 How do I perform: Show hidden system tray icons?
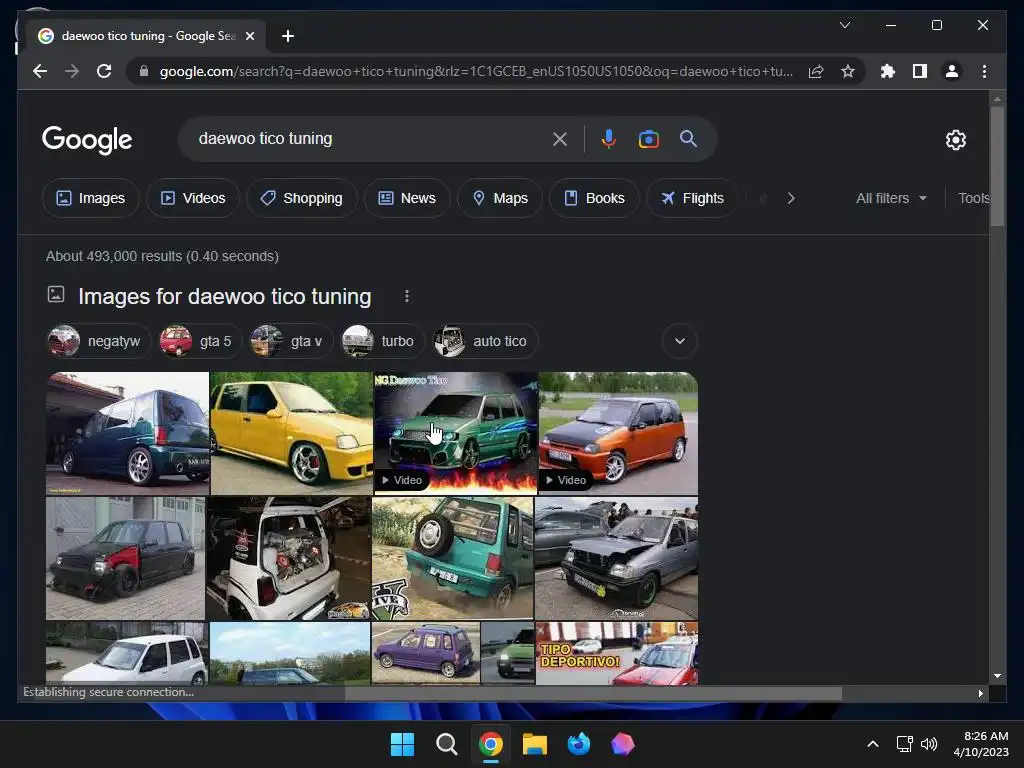872,744
